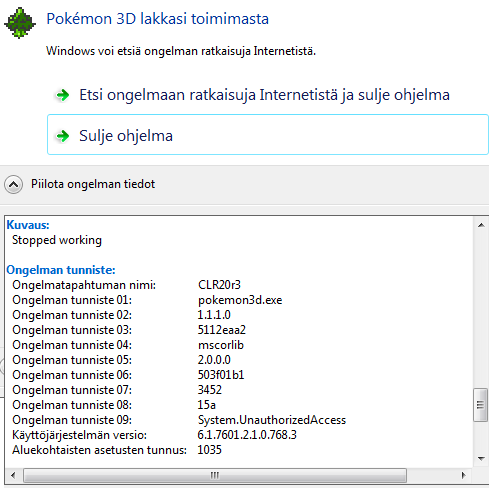
Task: Click the Aluekohtaisten asetusten tunnus: label
Action: pyautogui.click(x=99, y=450)
